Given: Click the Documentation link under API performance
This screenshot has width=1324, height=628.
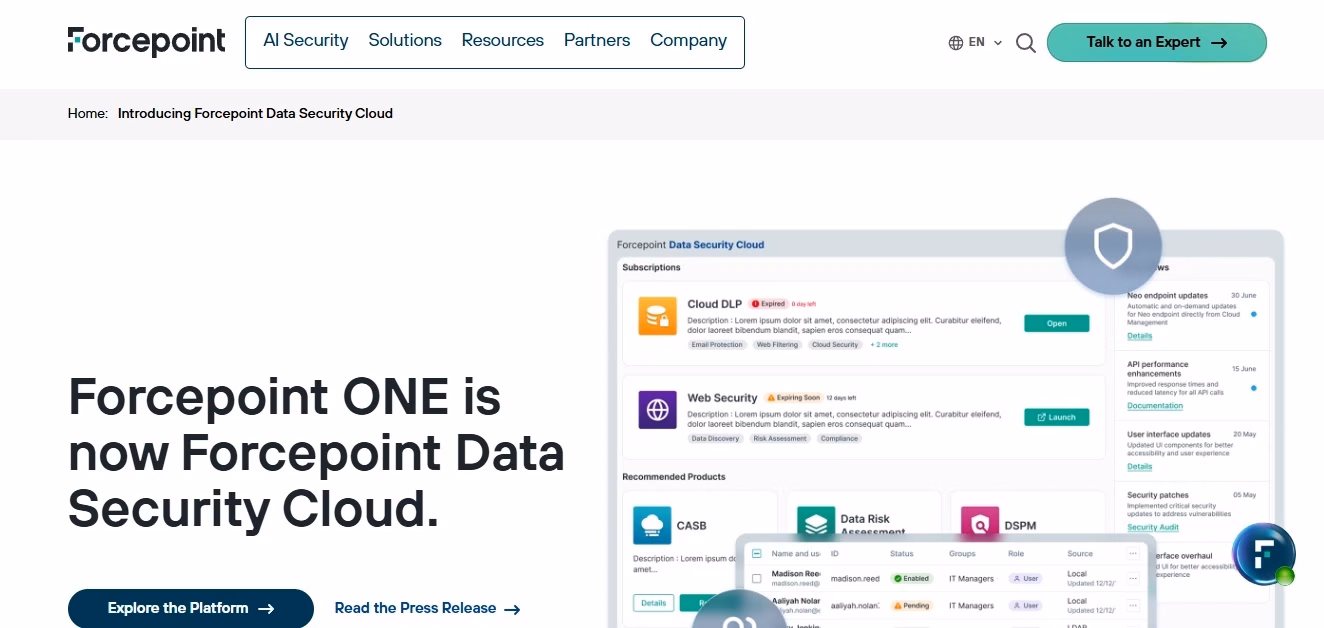Looking at the screenshot, I should (x=1155, y=406).
